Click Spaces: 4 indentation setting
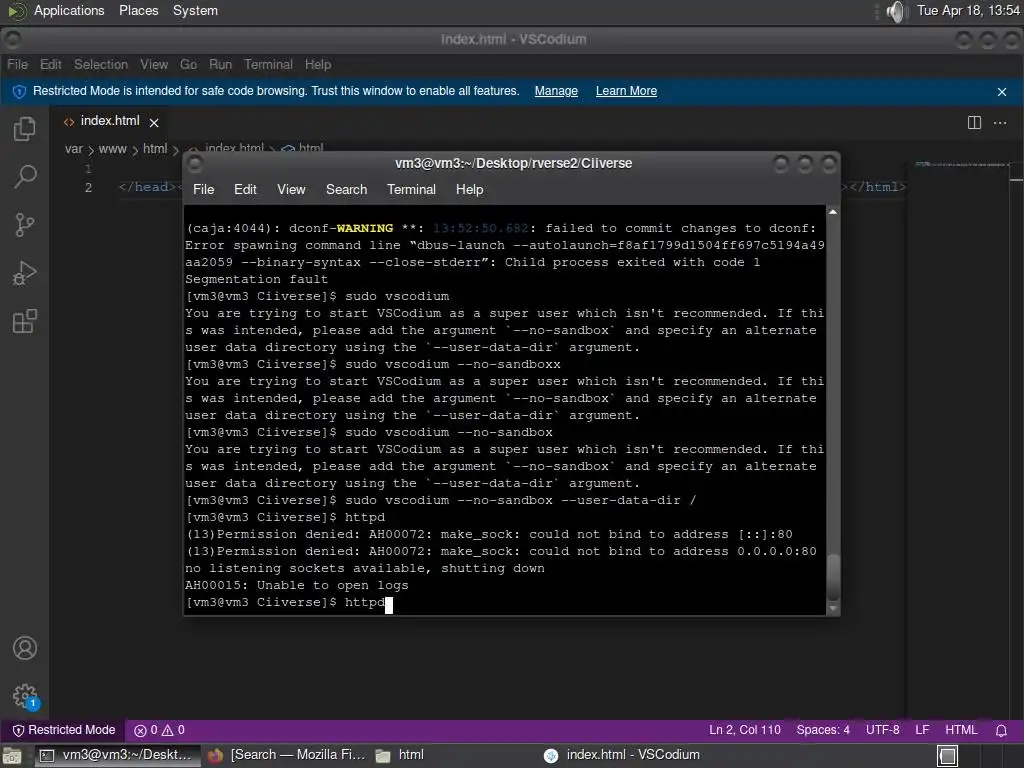 point(823,730)
